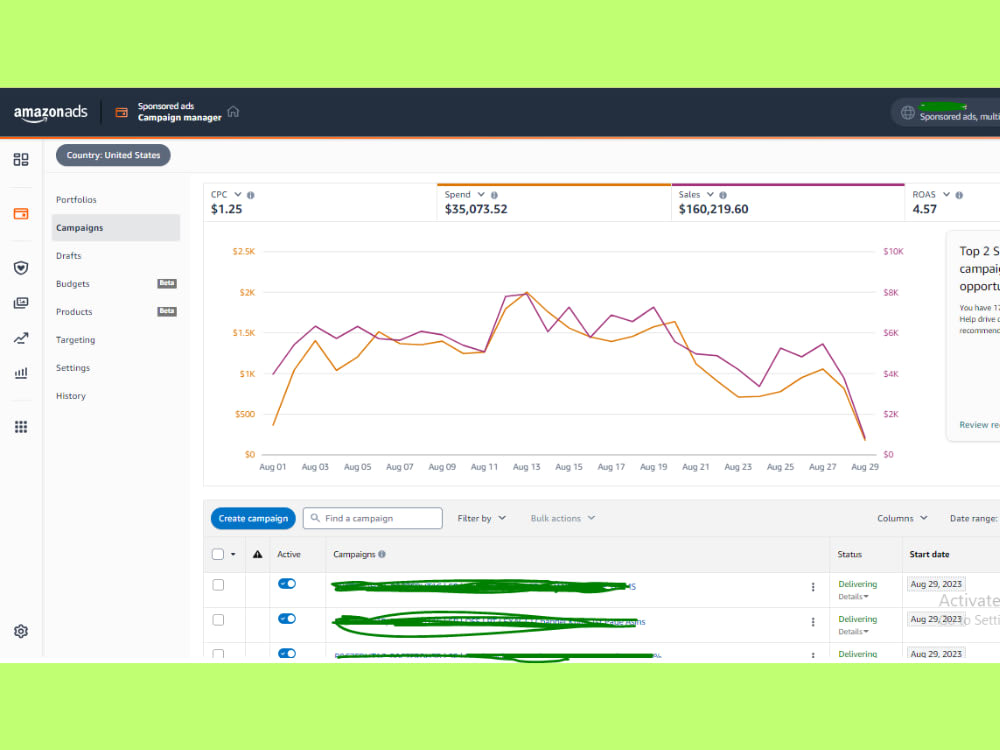Toggle the Active switch for third campaign
The height and width of the screenshot is (750, 1000).
click(287, 654)
